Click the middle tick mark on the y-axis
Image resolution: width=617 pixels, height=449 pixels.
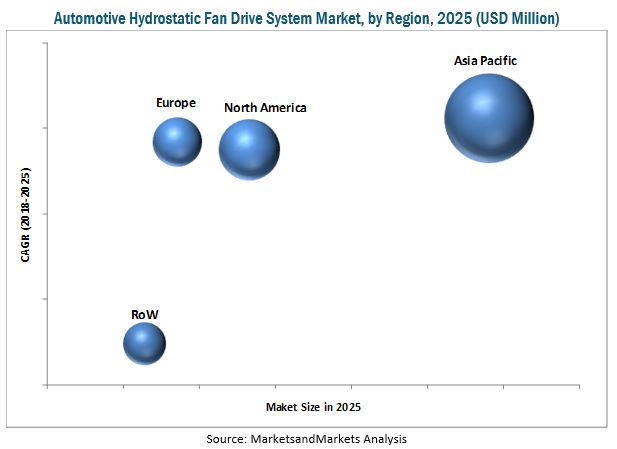tap(45, 213)
